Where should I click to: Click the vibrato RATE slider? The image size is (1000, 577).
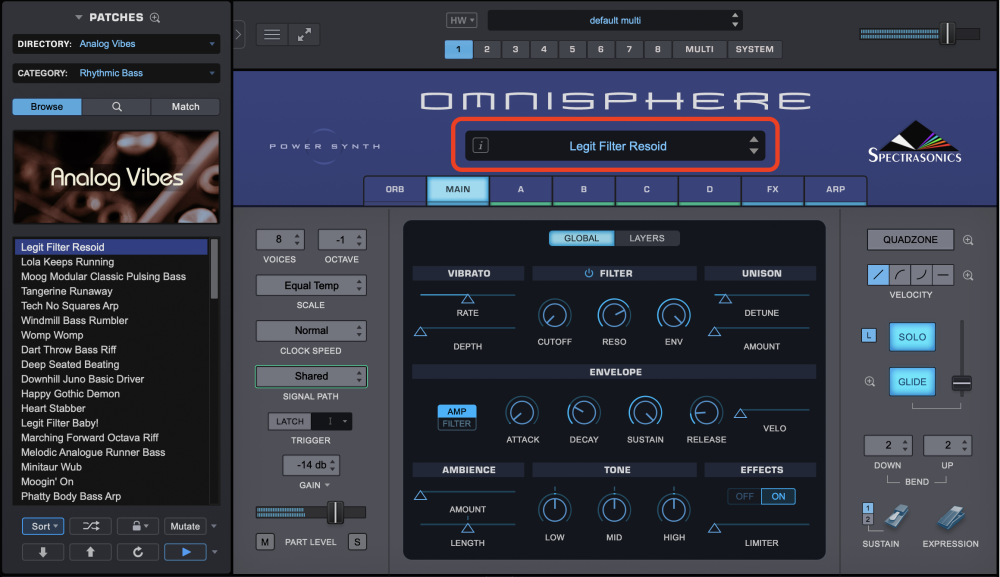(x=467, y=298)
